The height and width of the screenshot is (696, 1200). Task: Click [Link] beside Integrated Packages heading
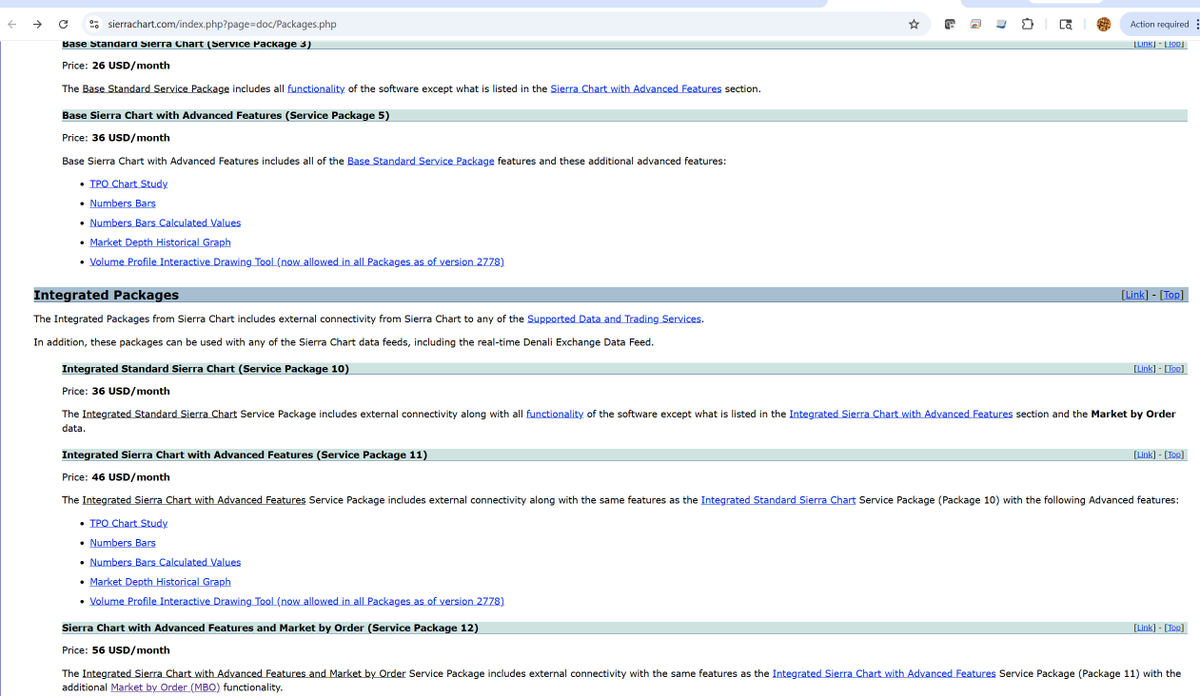point(1137,295)
